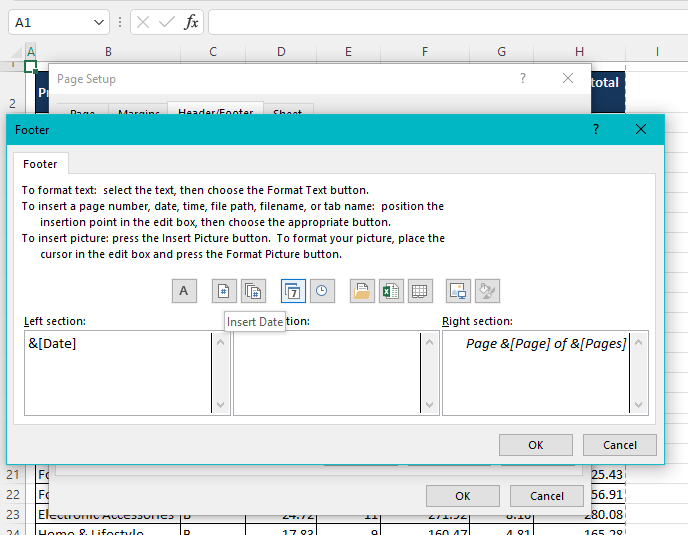688x535 pixels.
Task: Insert current time into footer
Action: pyautogui.click(x=322, y=291)
